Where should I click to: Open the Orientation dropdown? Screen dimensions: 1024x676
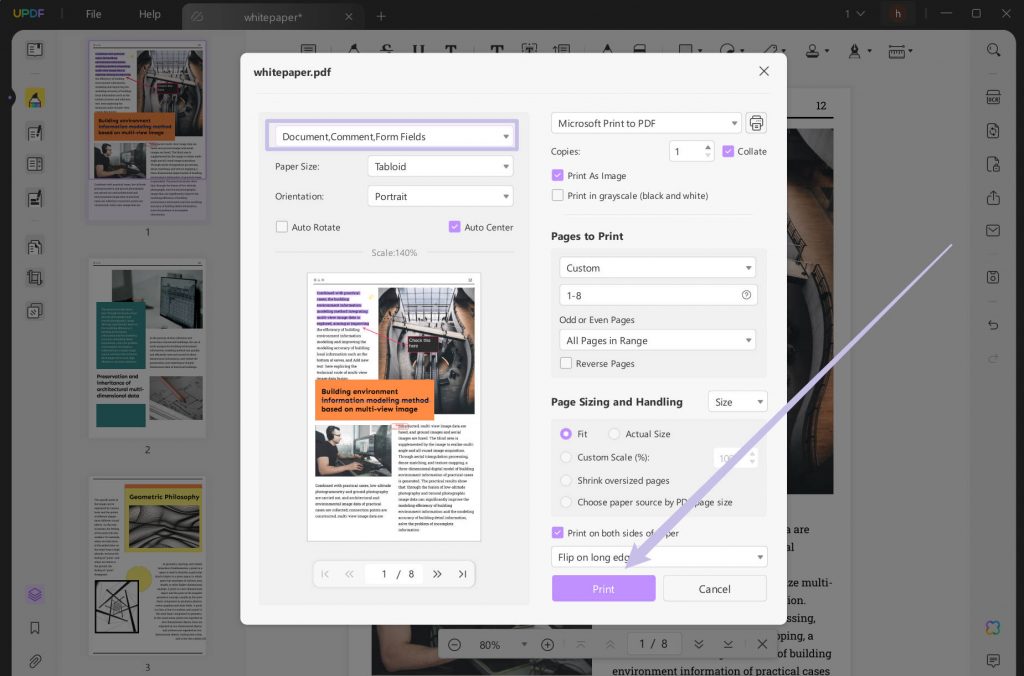coord(440,196)
